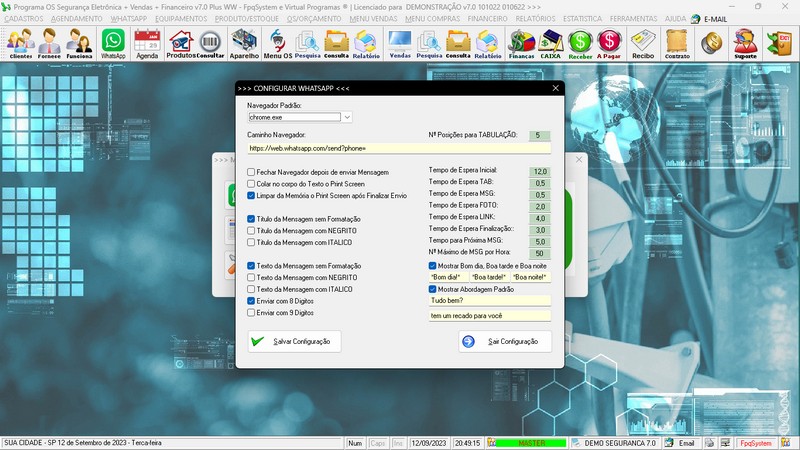Click Sair Configuração button
The width and height of the screenshot is (800, 450).
coord(505,341)
